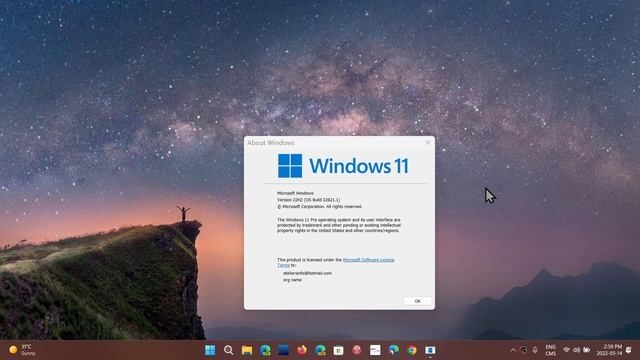Image resolution: width=640 pixels, height=360 pixels.
Task: Close the About Windows dialog
Action: tap(428, 142)
